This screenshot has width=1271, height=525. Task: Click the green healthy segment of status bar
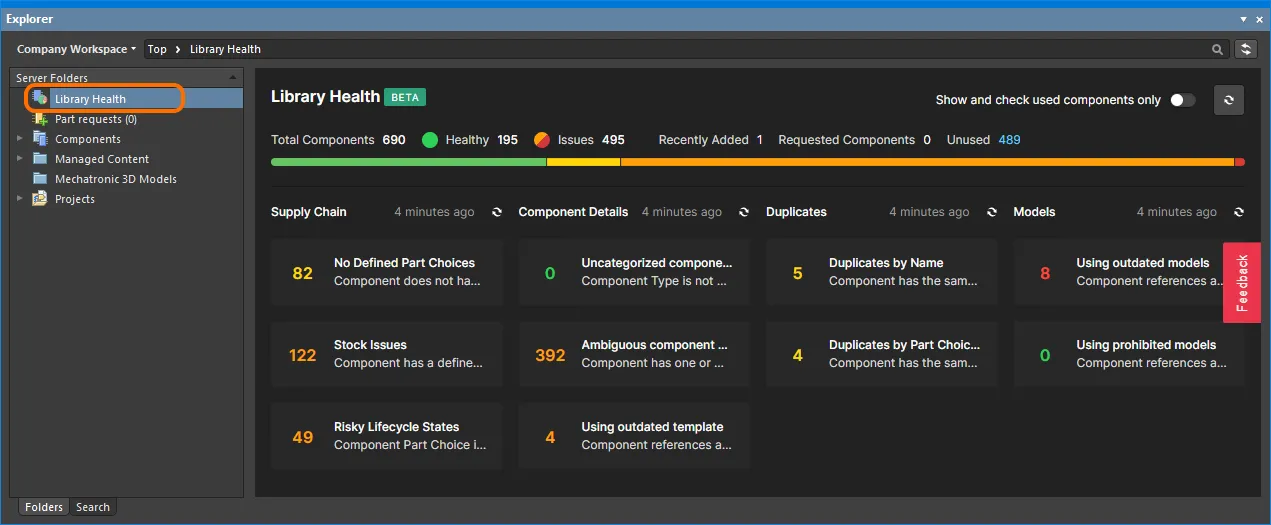[x=408, y=162]
